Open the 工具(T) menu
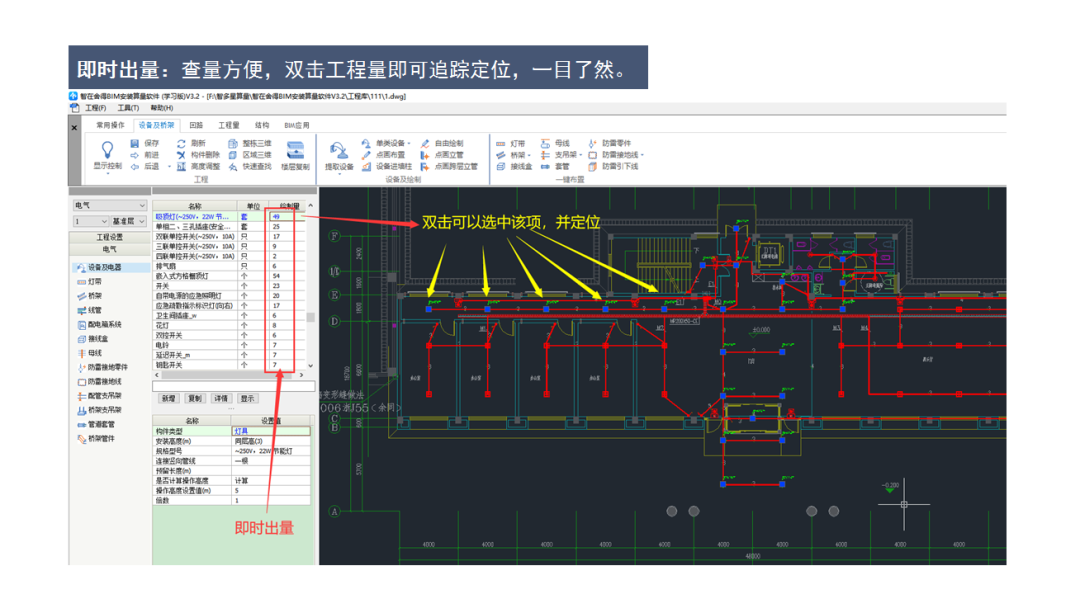The height and width of the screenshot is (613, 1080). 128,108
